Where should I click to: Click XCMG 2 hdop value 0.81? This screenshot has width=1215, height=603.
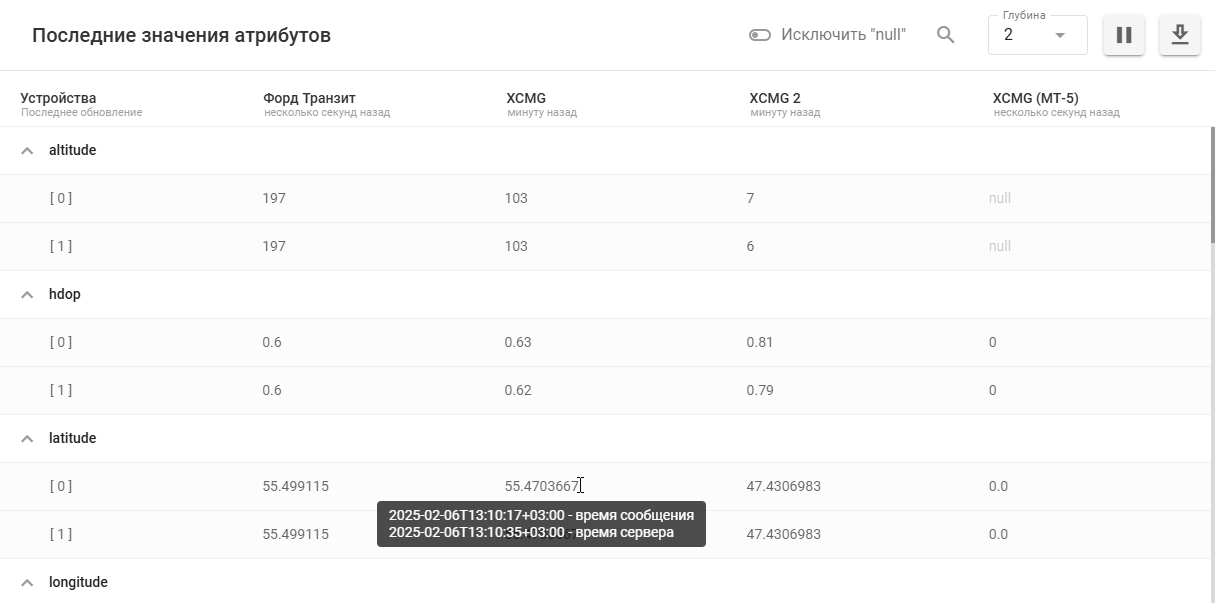point(760,342)
